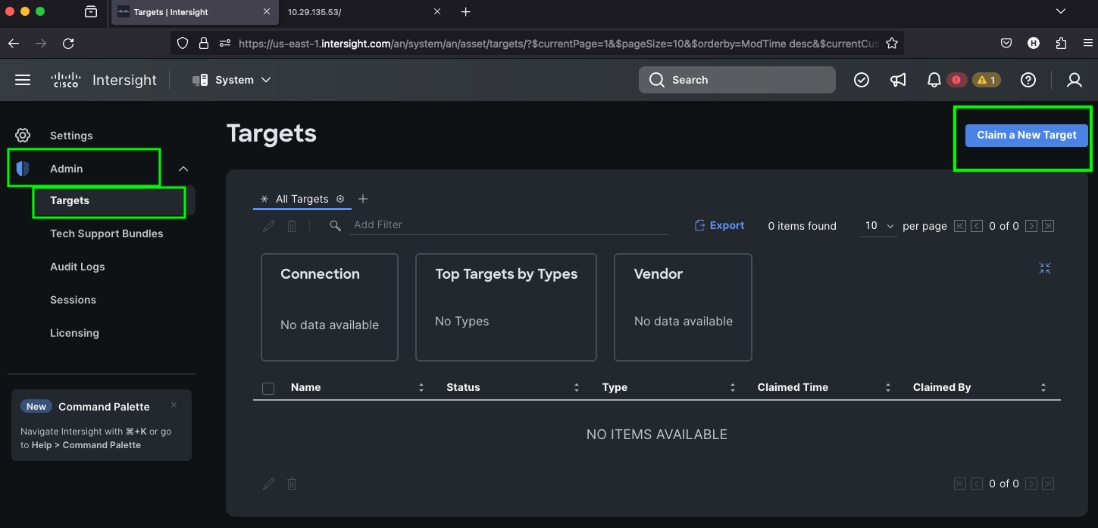1098x528 pixels.
Task: Open the rows per page dropdown
Action: click(x=878, y=226)
